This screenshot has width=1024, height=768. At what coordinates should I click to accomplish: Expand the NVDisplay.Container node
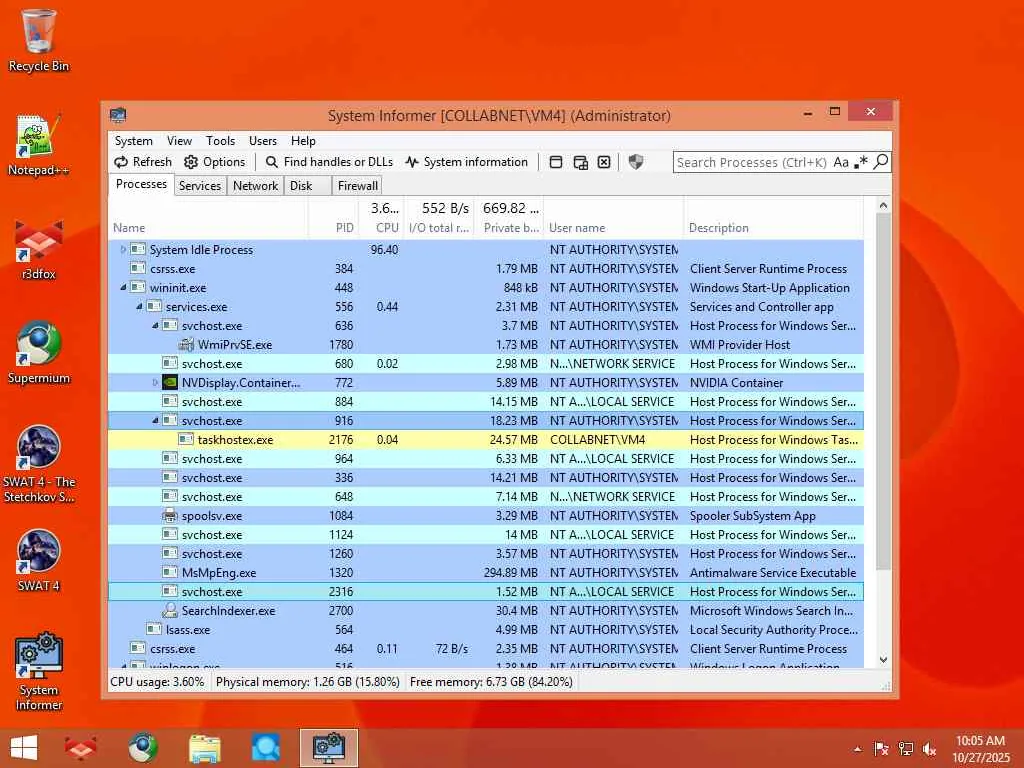(155, 382)
